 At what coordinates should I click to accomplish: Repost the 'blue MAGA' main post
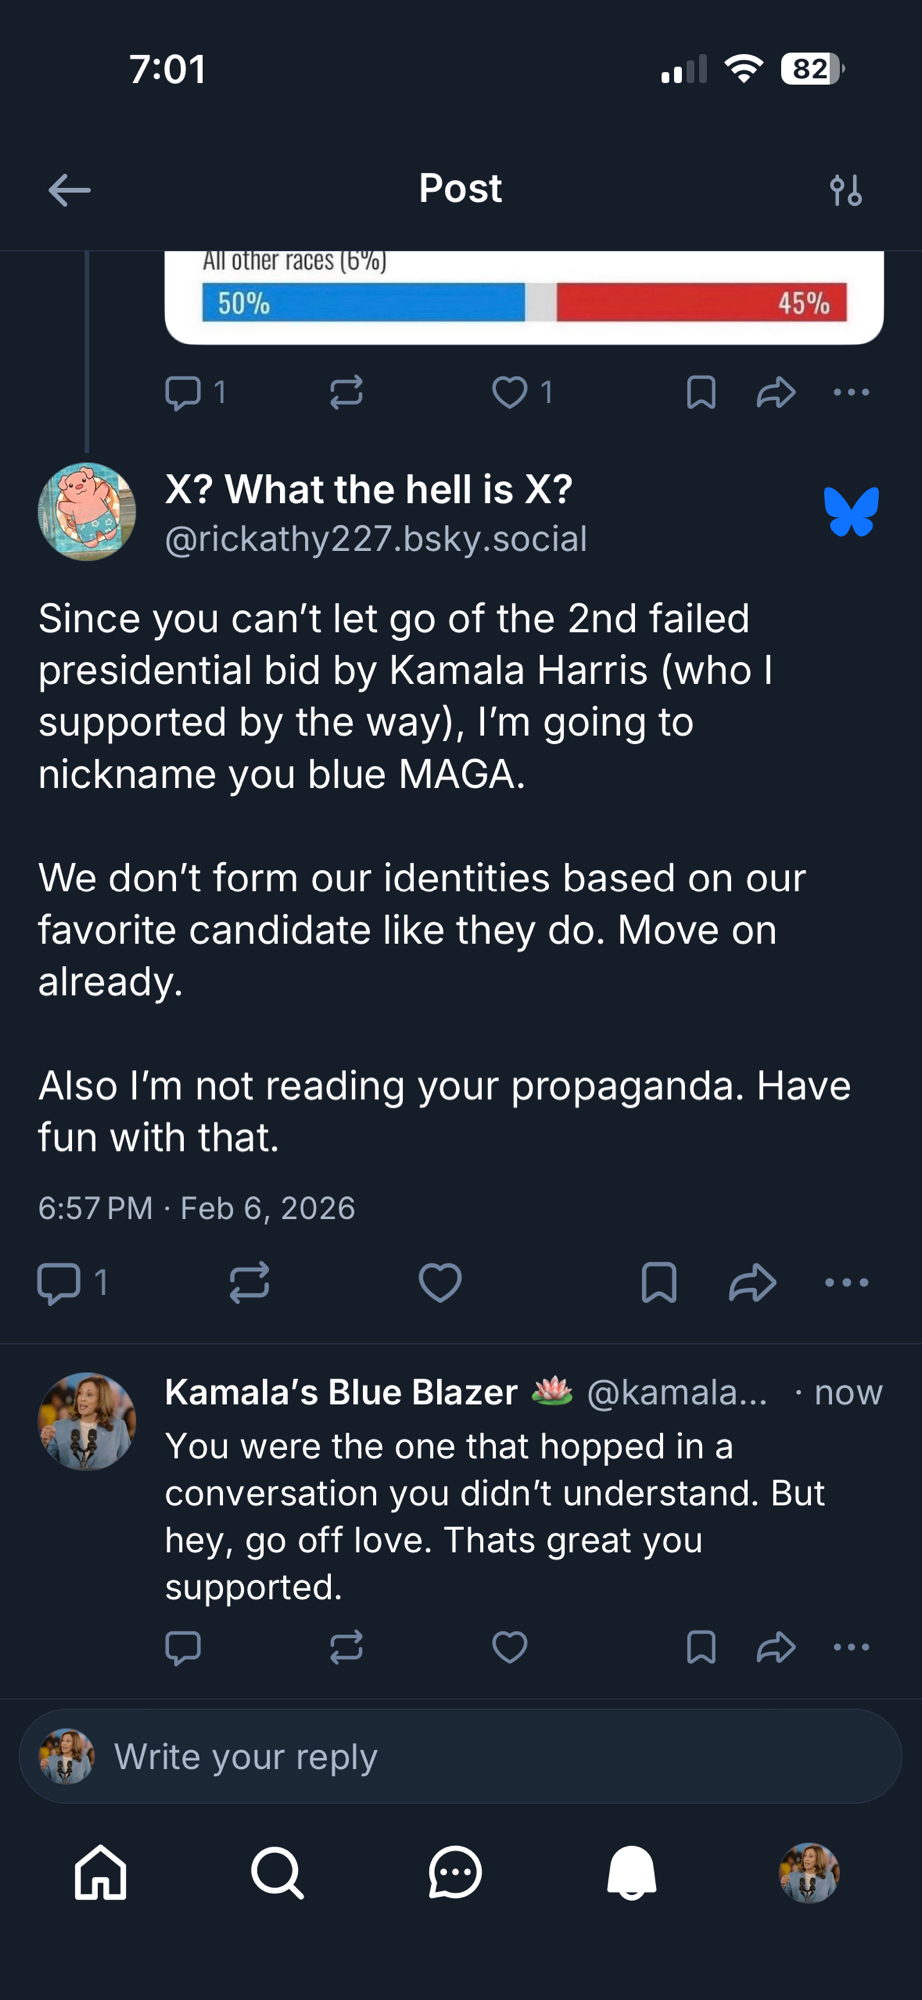[249, 1283]
